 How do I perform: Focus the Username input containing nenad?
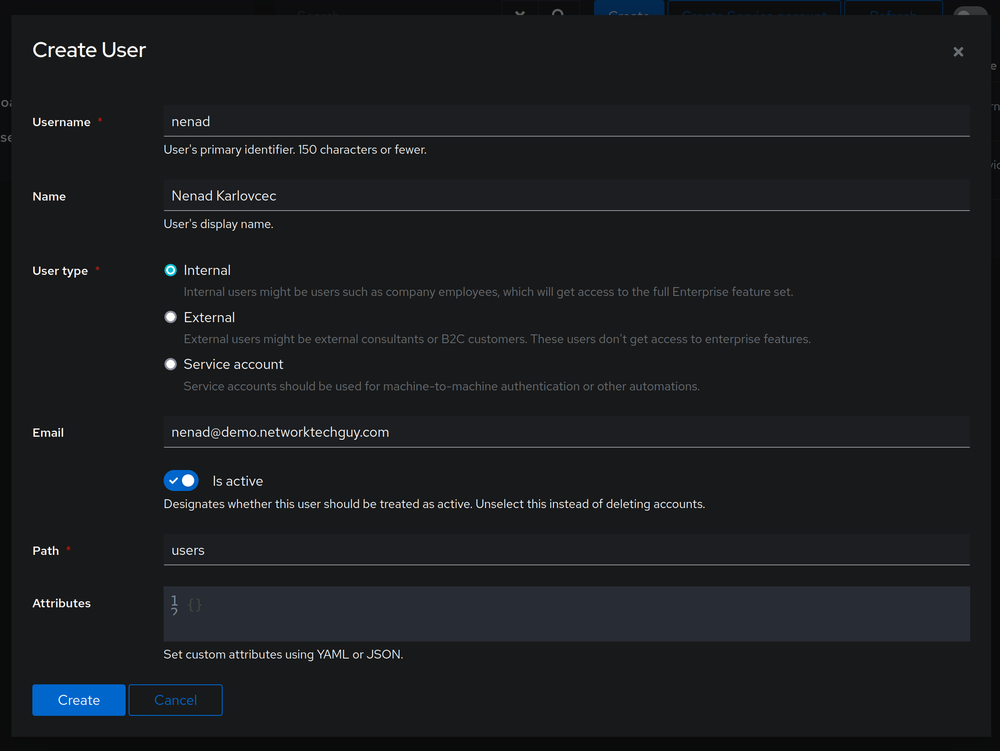[566, 121]
